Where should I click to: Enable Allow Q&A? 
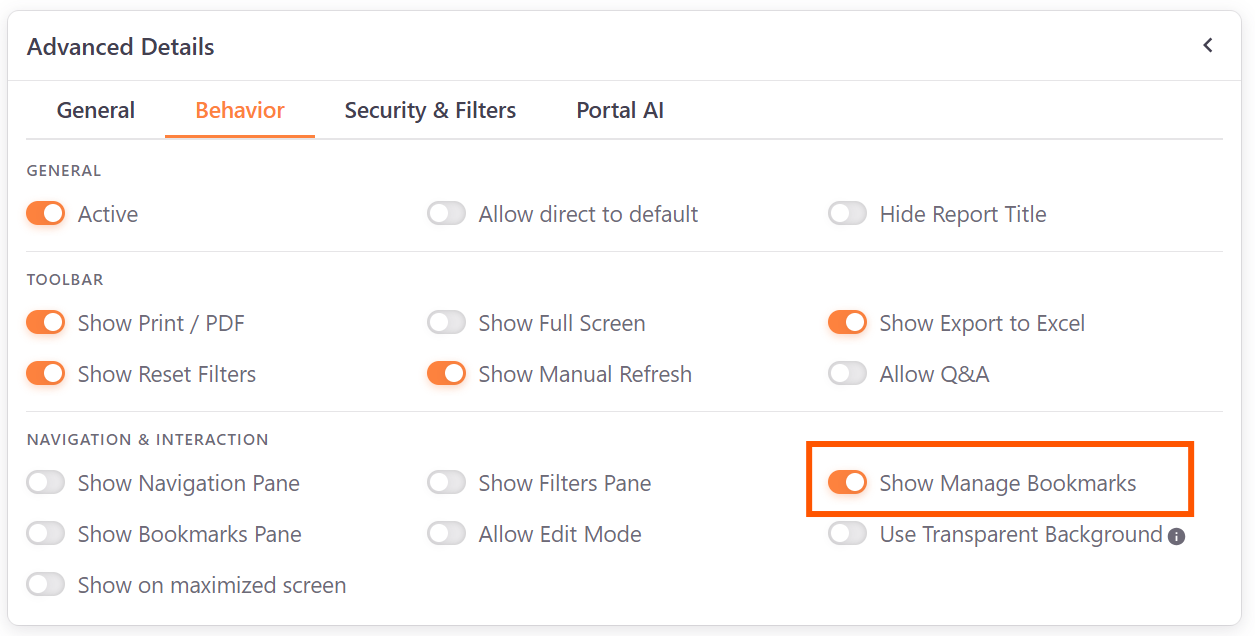(847, 373)
